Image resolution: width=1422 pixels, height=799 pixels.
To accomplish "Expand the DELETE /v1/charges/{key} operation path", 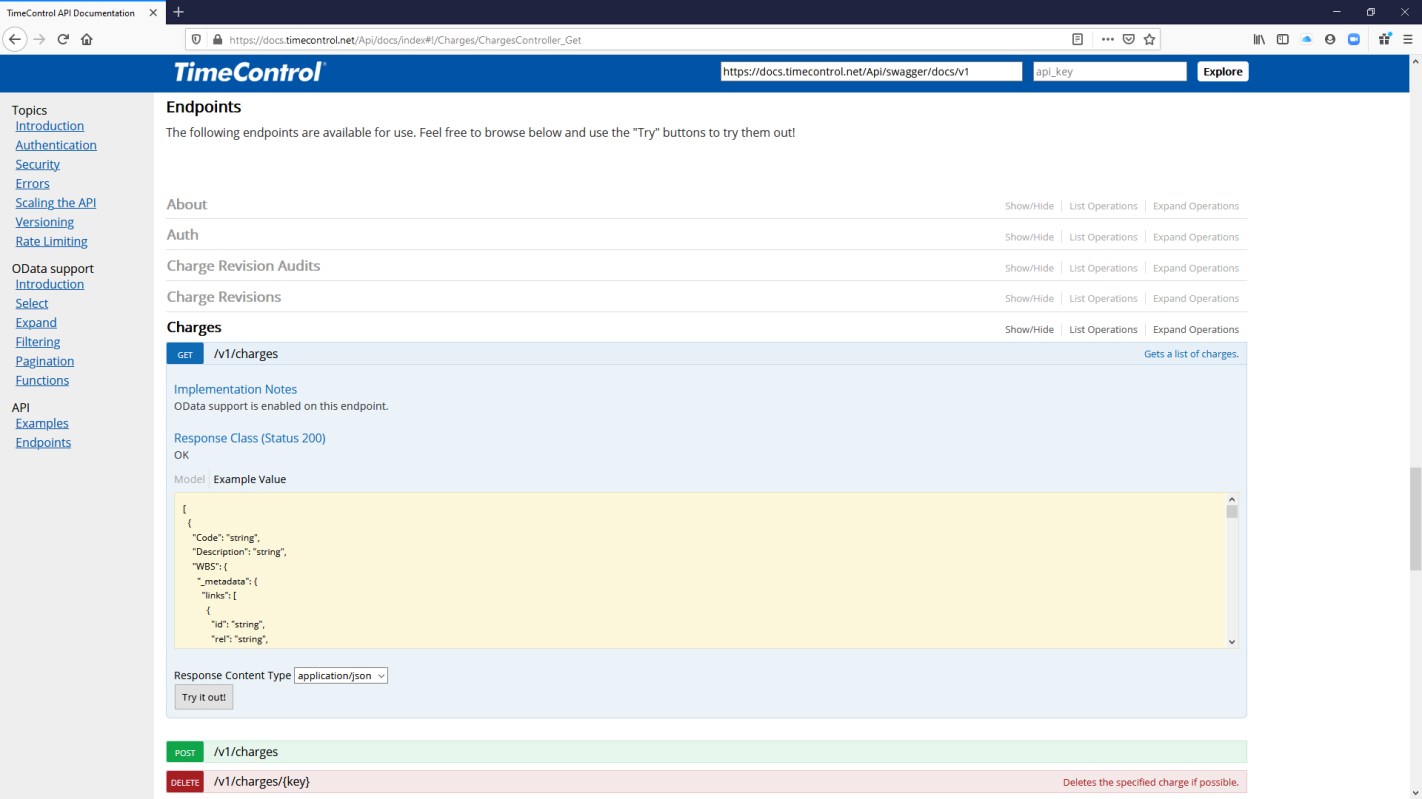I will click(262, 782).
